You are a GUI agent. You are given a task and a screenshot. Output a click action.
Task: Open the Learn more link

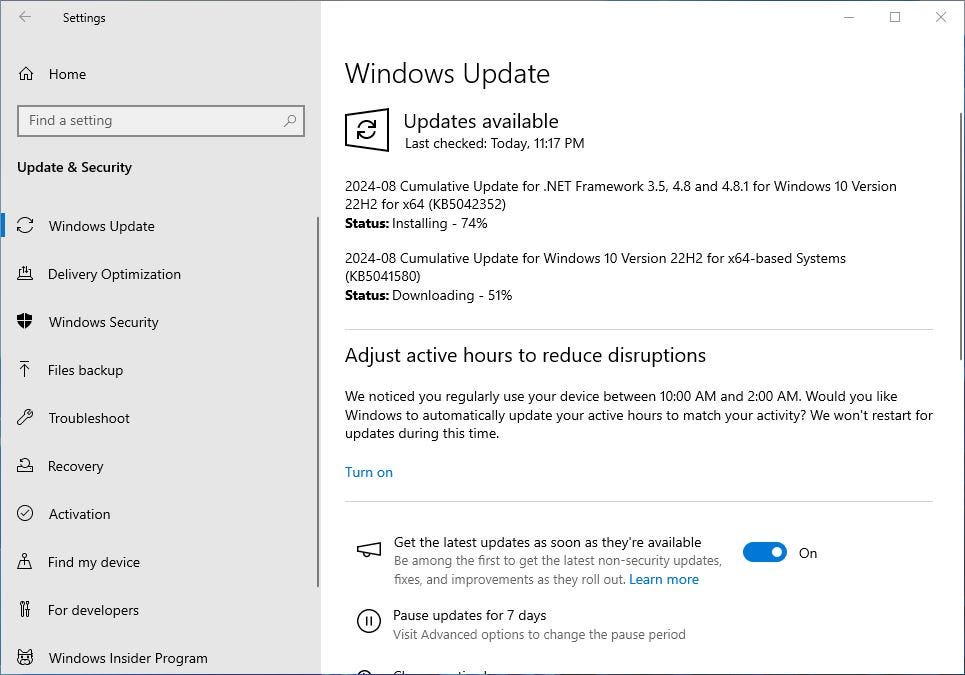(x=664, y=579)
